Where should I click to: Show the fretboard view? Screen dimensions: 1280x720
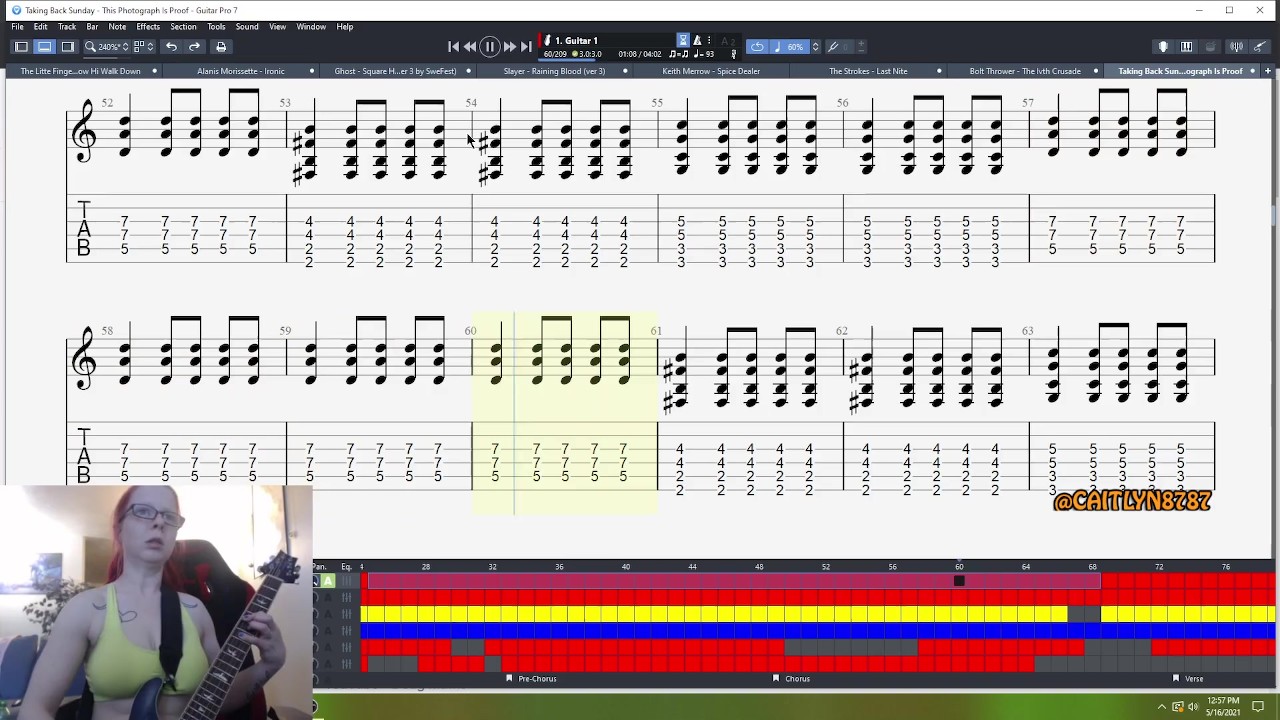(1163, 47)
